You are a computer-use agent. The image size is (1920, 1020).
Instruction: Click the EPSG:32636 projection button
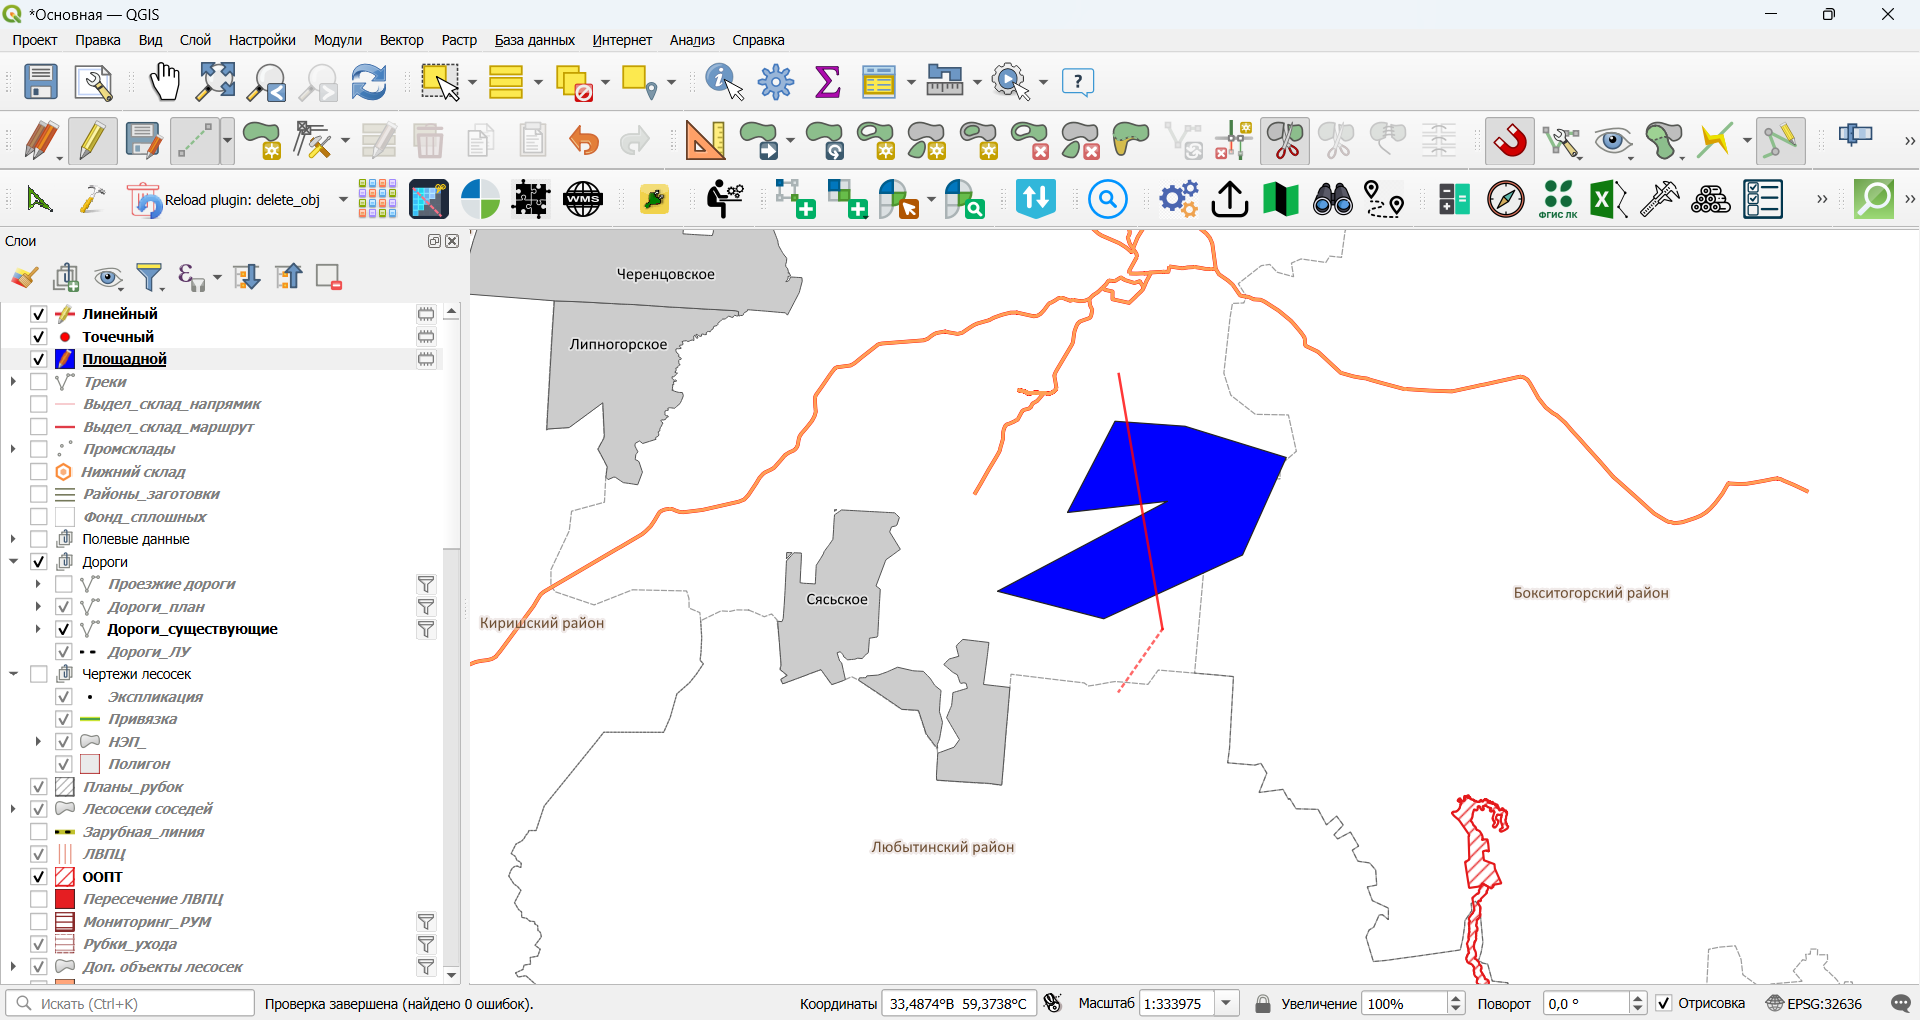click(x=1814, y=1003)
